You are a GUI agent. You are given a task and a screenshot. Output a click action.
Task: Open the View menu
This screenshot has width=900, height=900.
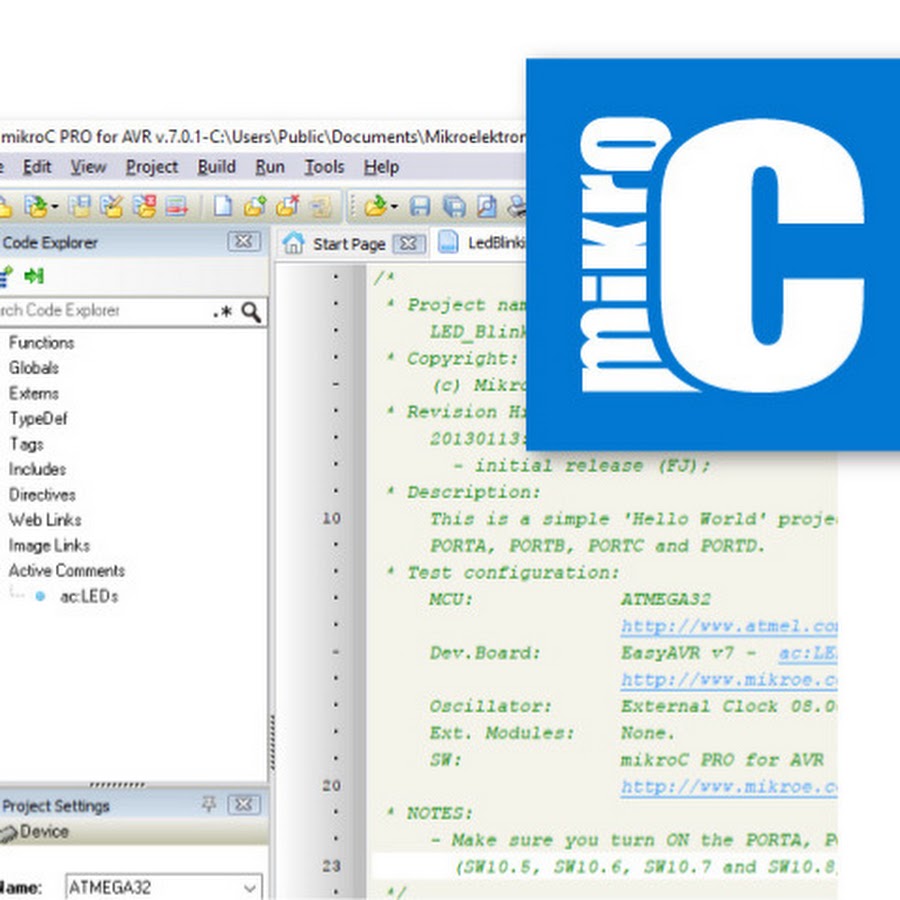(x=88, y=167)
